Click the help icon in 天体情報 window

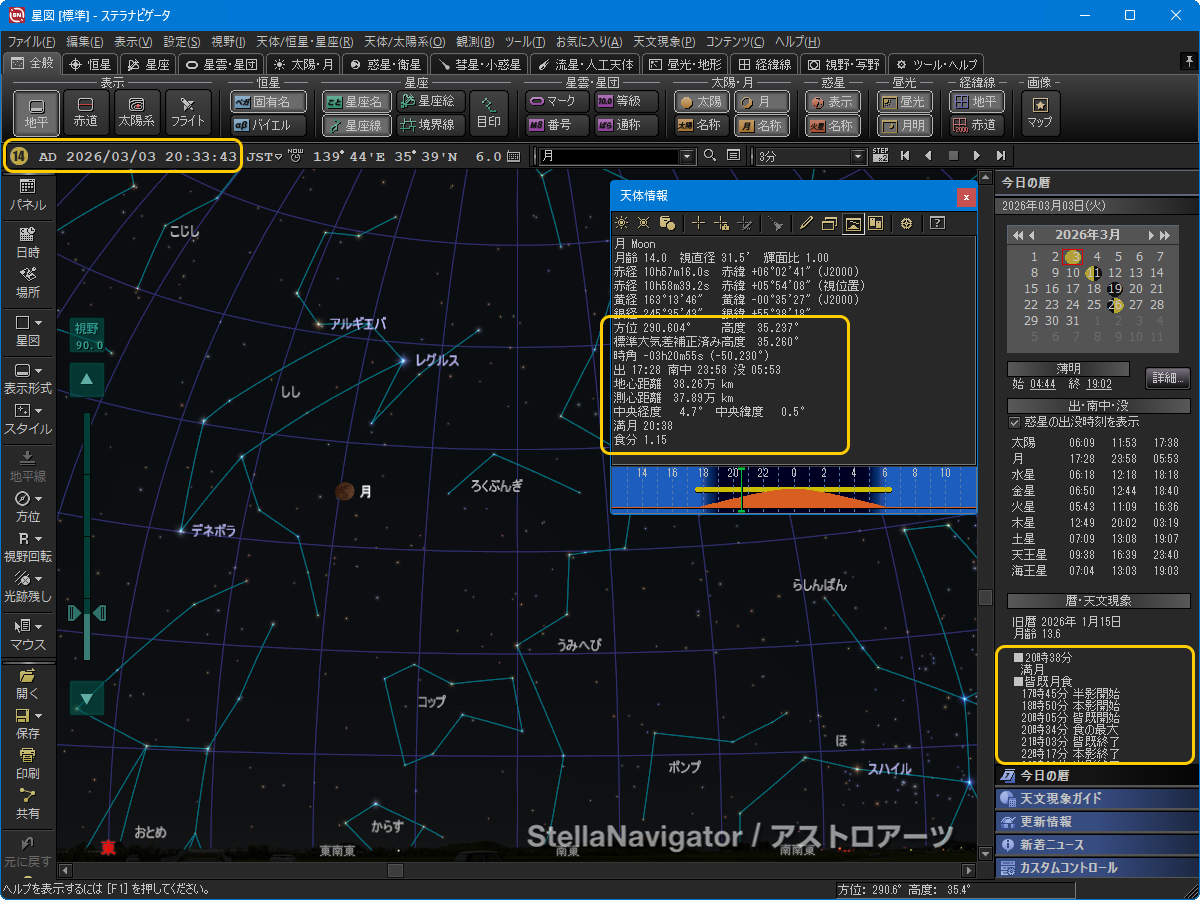coord(937,223)
